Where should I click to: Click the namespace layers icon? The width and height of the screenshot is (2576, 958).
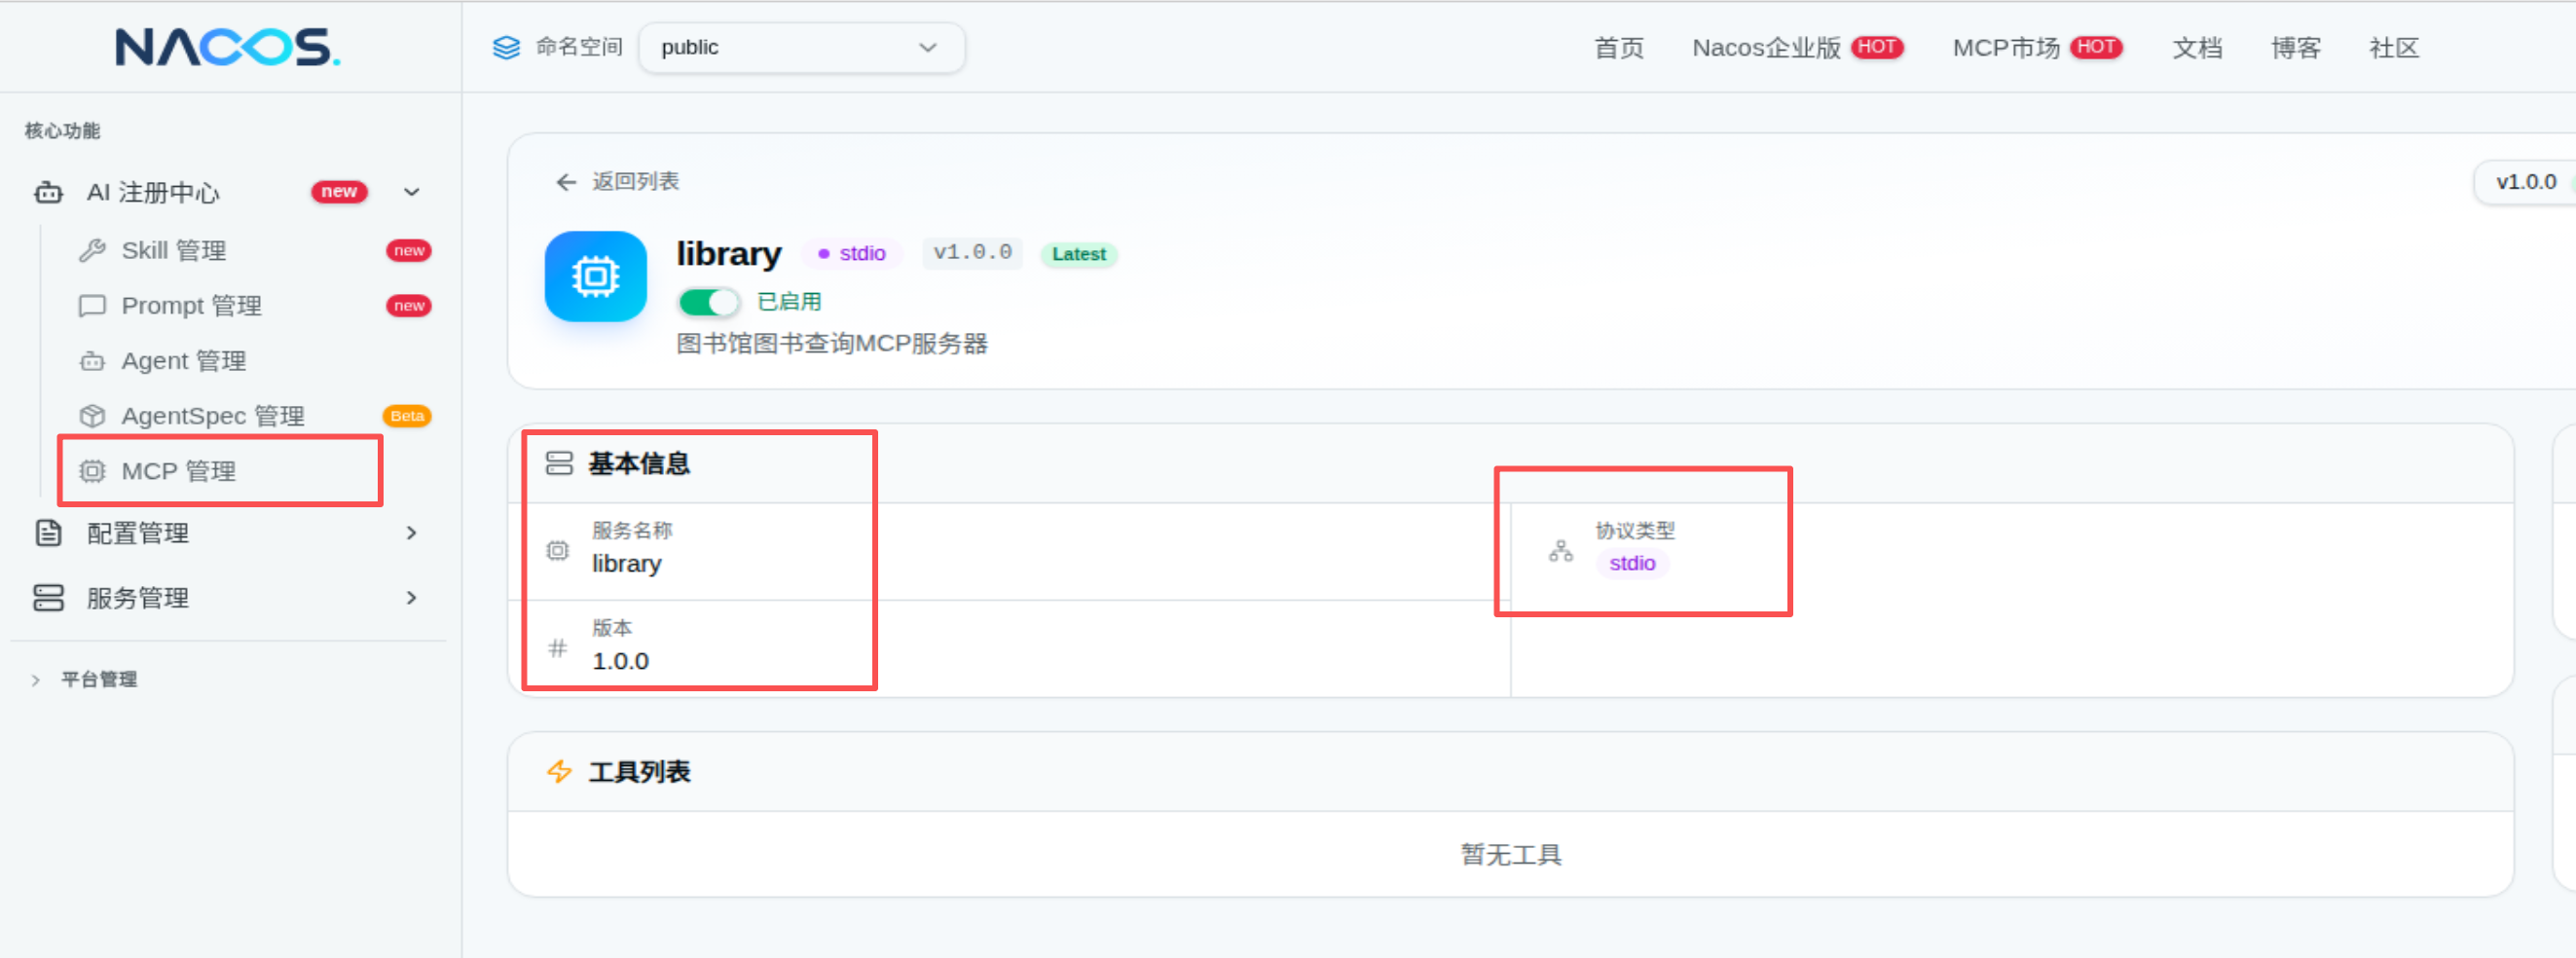(507, 47)
